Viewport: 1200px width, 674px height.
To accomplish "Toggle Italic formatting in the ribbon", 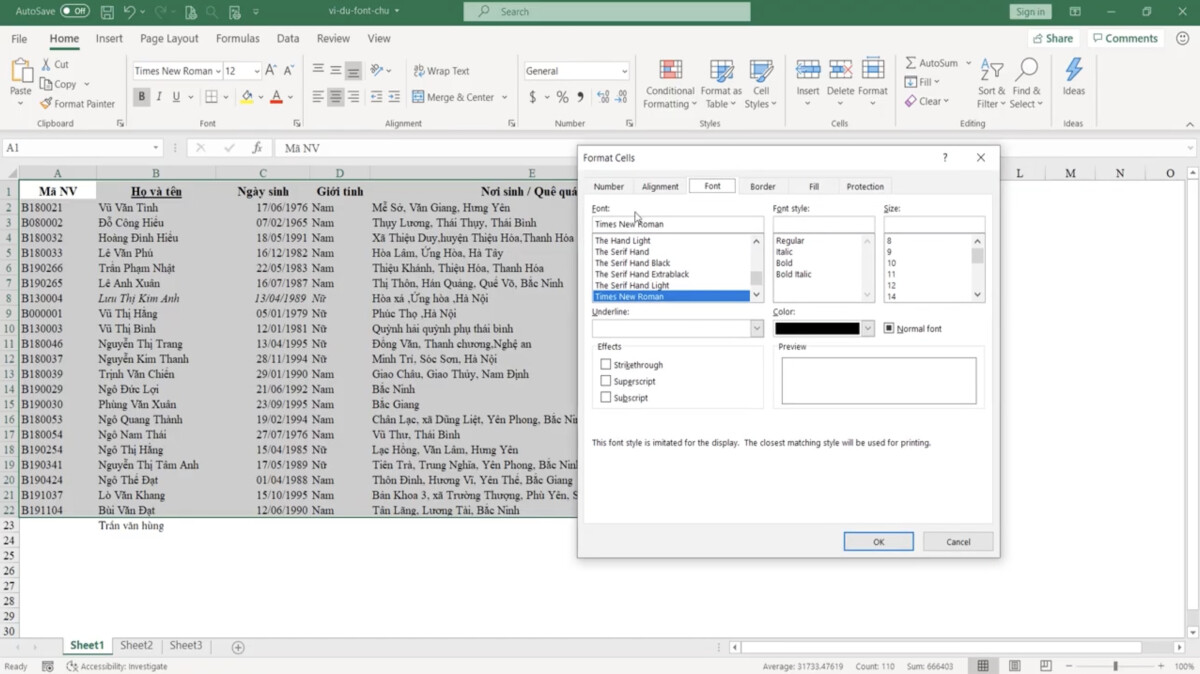I will pos(159,97).
